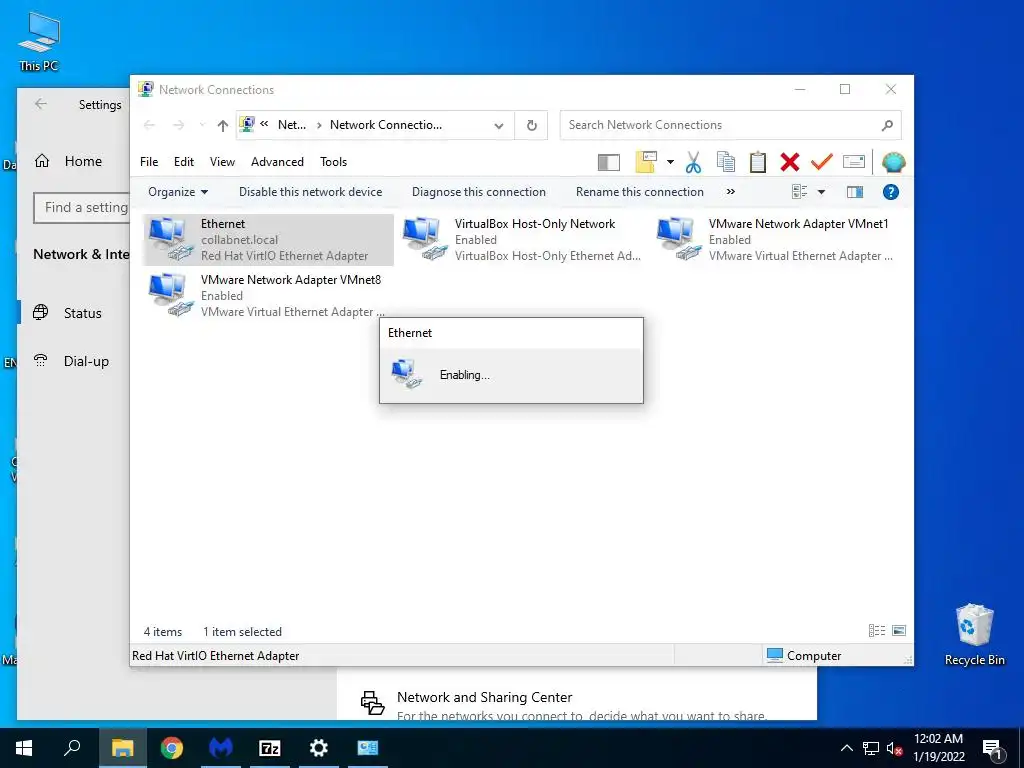Open the Tools menu
The height and width of the screenshot is (768, 1024).
[x=334, y=162]
